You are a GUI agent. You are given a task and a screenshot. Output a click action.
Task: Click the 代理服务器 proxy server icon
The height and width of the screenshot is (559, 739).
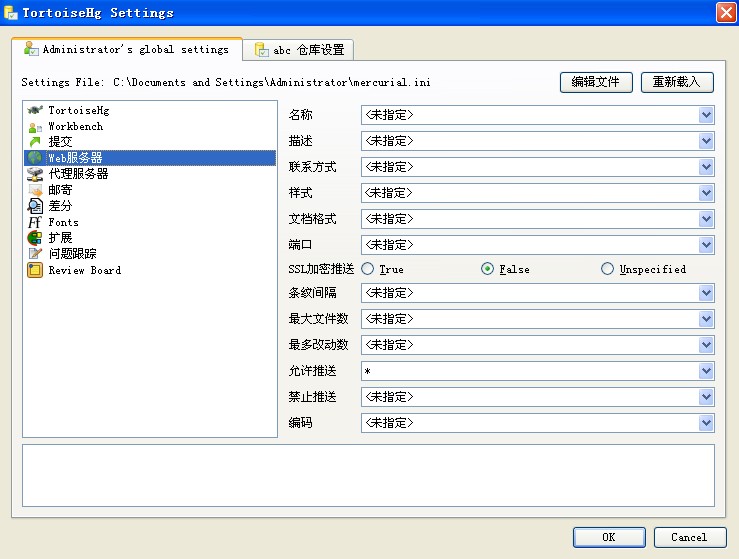coord(35,174)
